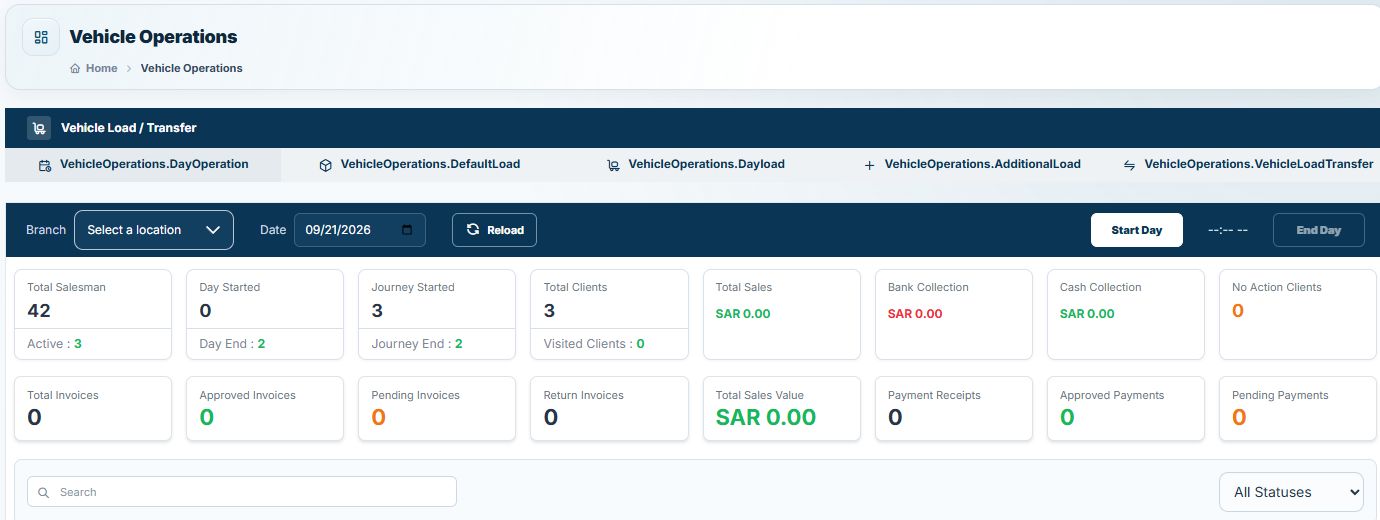Viewport: 1380px width, 520px height.
Task: Click the Total Clients card
Action: click(x=609, y=314)
